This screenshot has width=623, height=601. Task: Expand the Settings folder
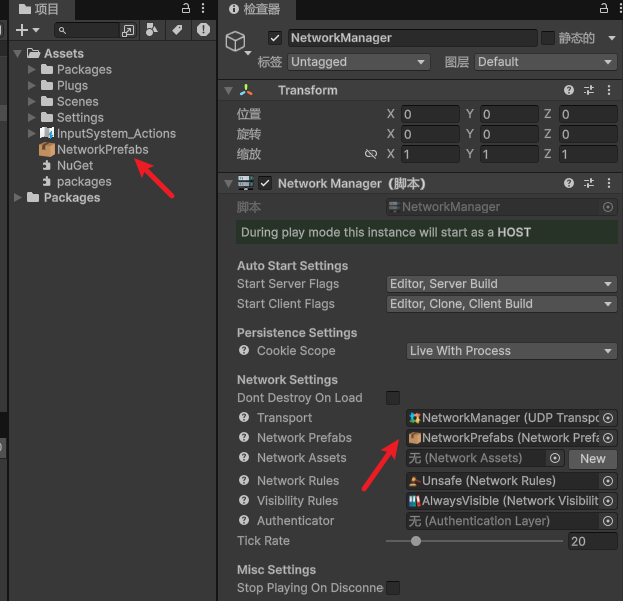pos(32,117)
